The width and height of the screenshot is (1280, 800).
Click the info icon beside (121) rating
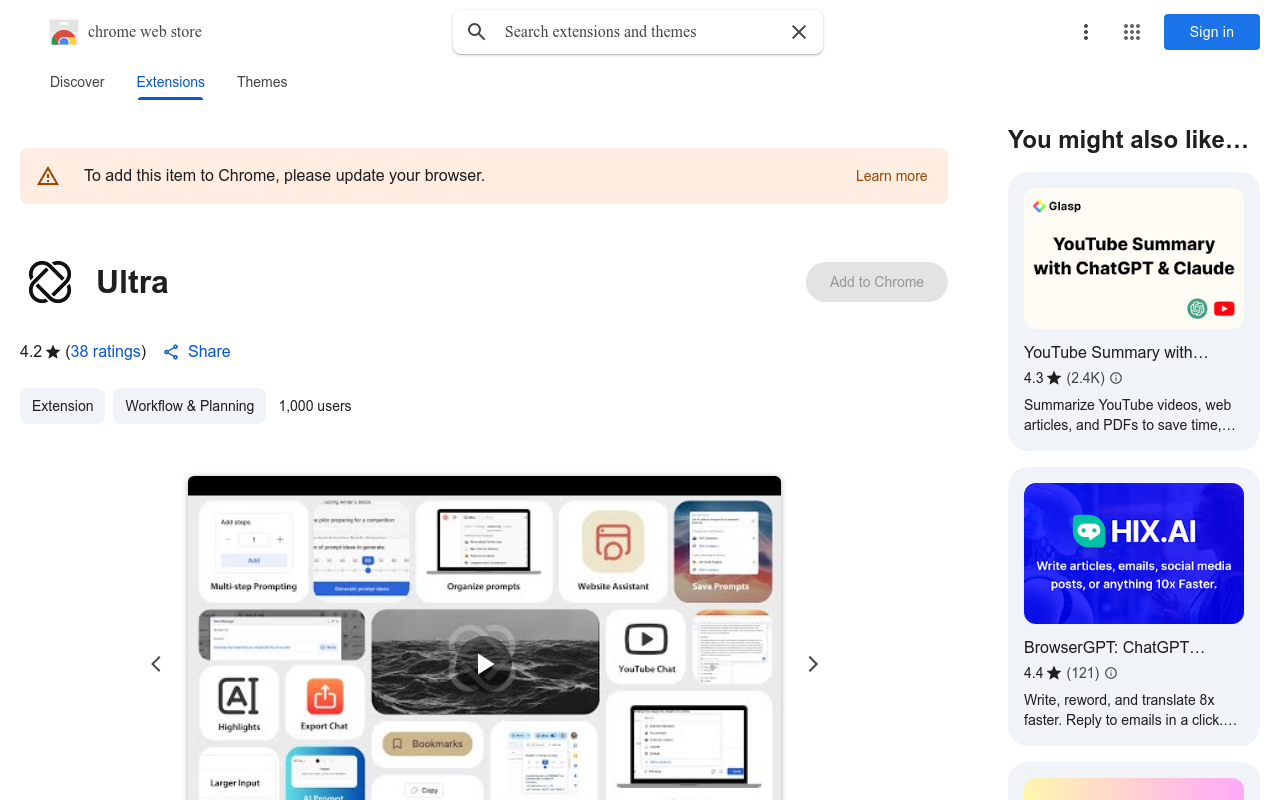pyautogui.click(x=1111, y=673)
